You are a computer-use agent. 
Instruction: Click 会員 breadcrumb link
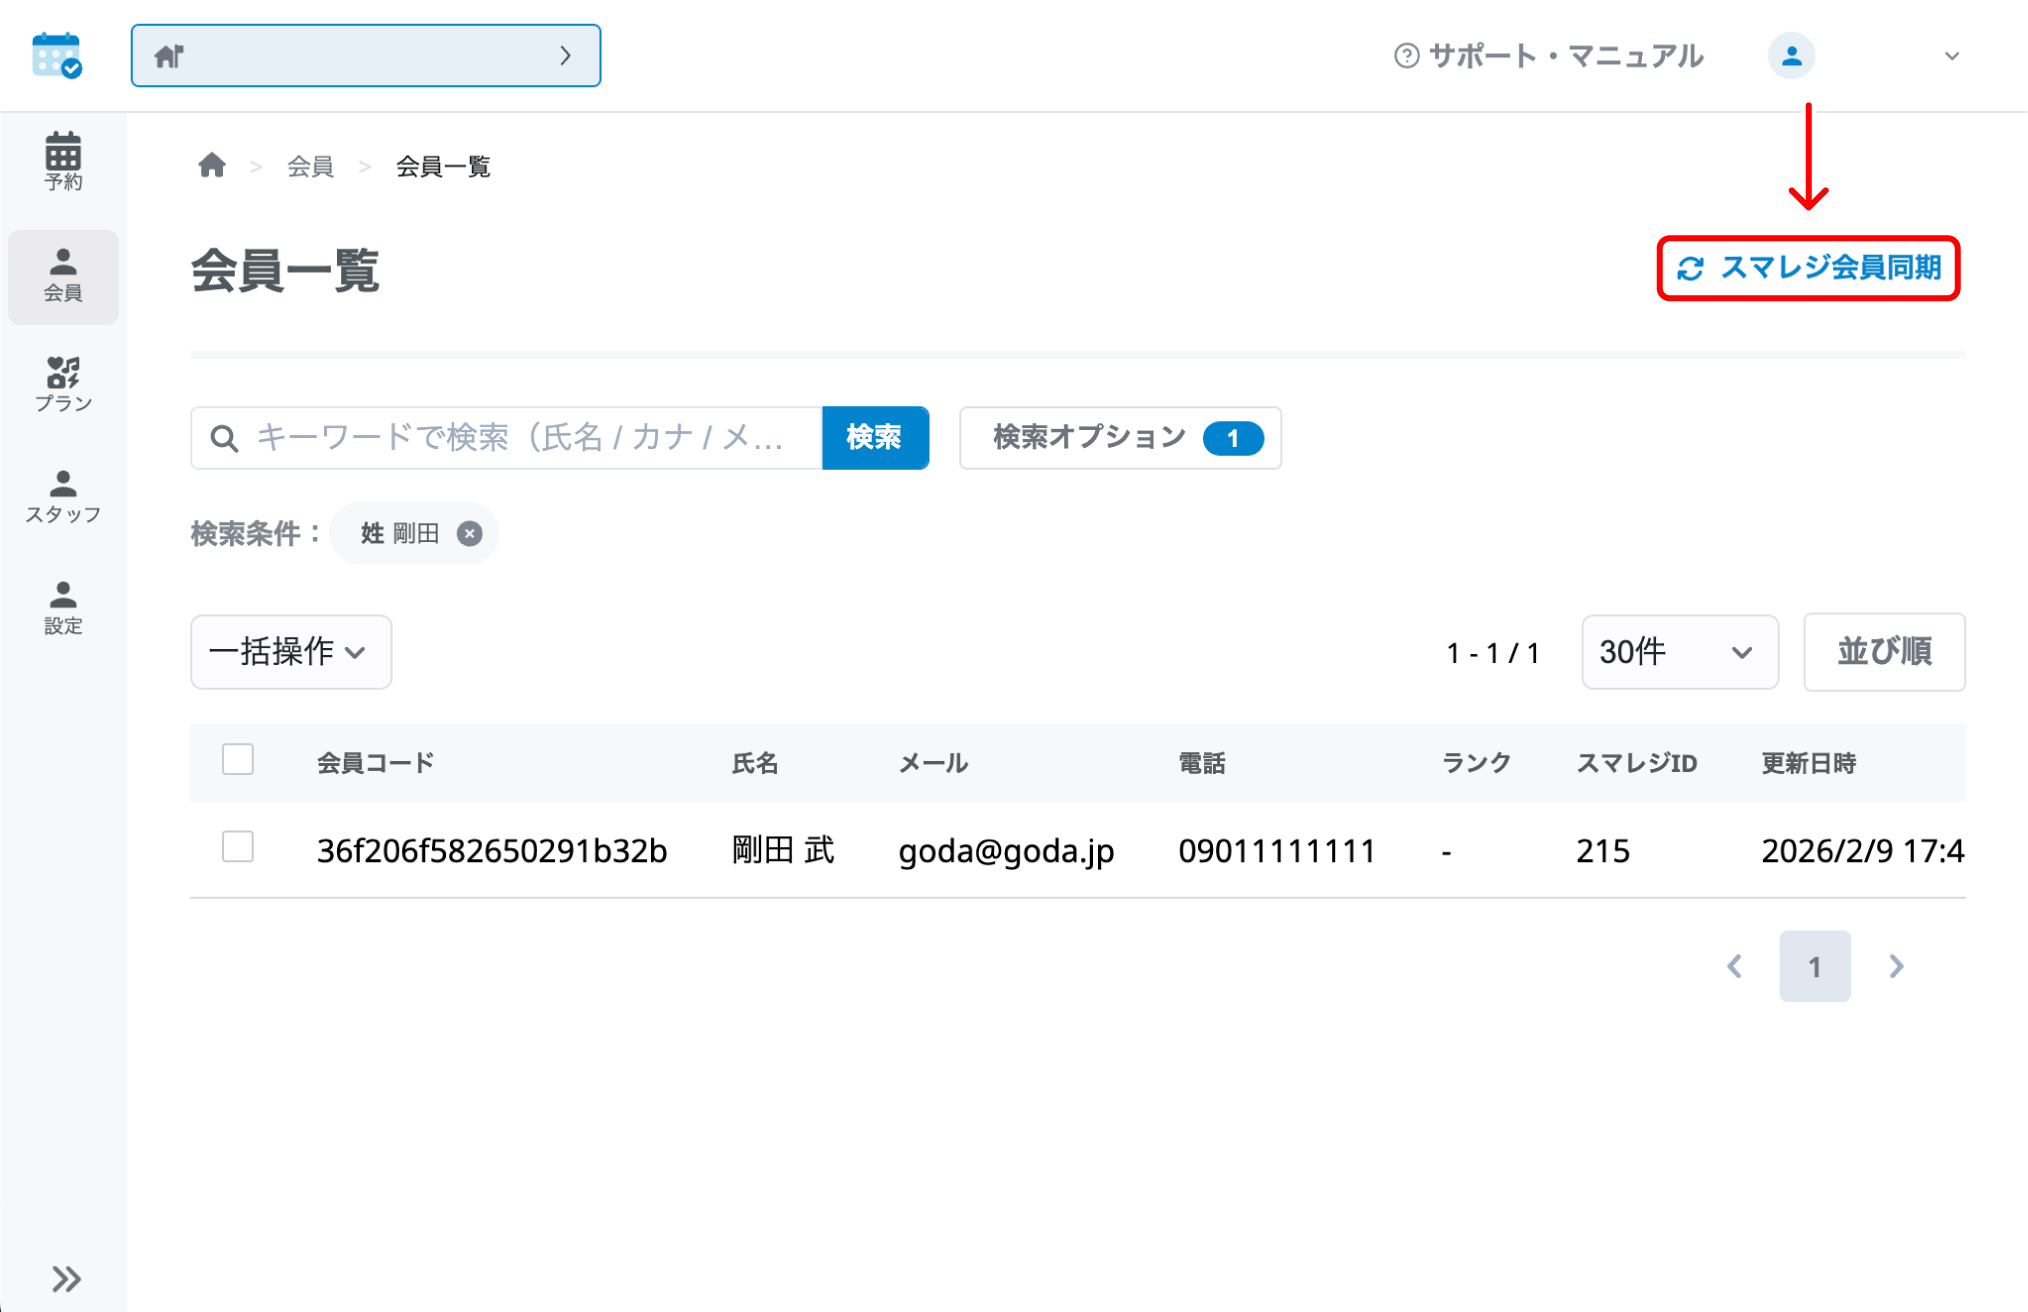(x=310, y=166)
